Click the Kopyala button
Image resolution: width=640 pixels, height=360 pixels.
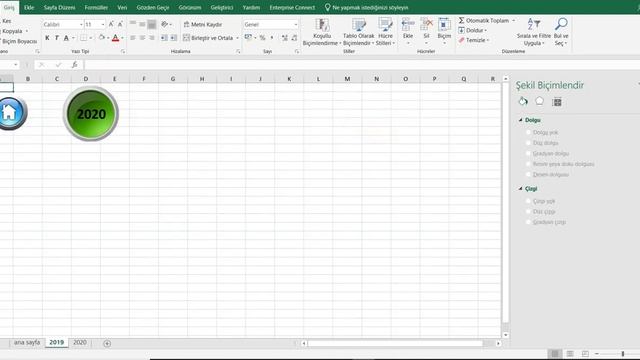pos(12,31)
